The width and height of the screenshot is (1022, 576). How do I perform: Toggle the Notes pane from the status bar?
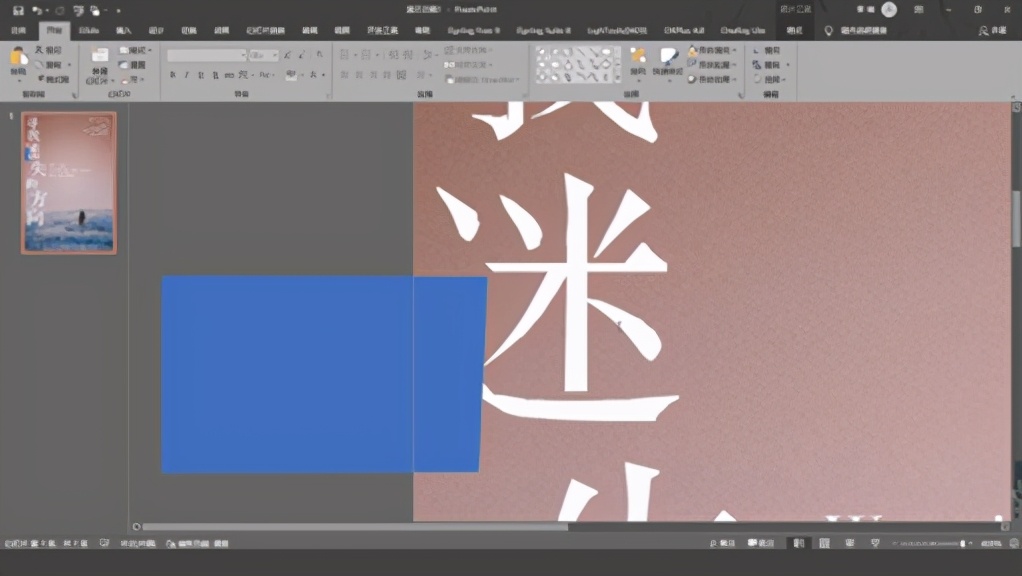[723, 543]
